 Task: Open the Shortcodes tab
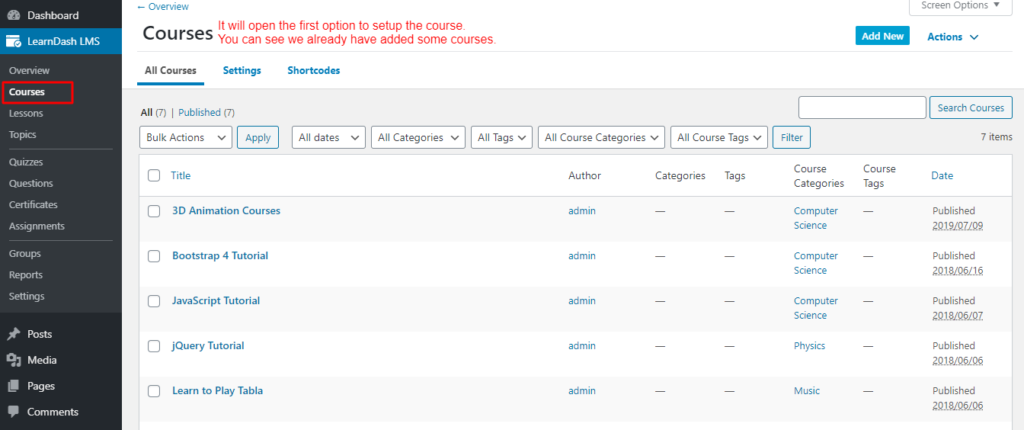click(x=313, y=71)
